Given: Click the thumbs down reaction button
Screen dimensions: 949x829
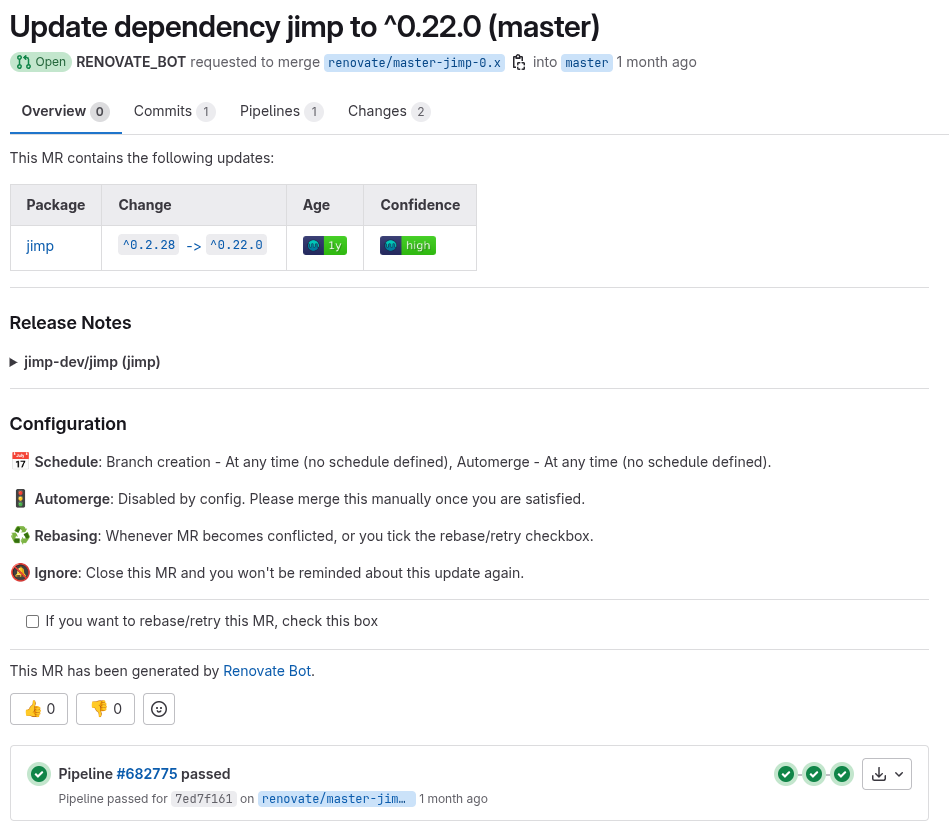Looking at the screenshot, I should (105, 709).
